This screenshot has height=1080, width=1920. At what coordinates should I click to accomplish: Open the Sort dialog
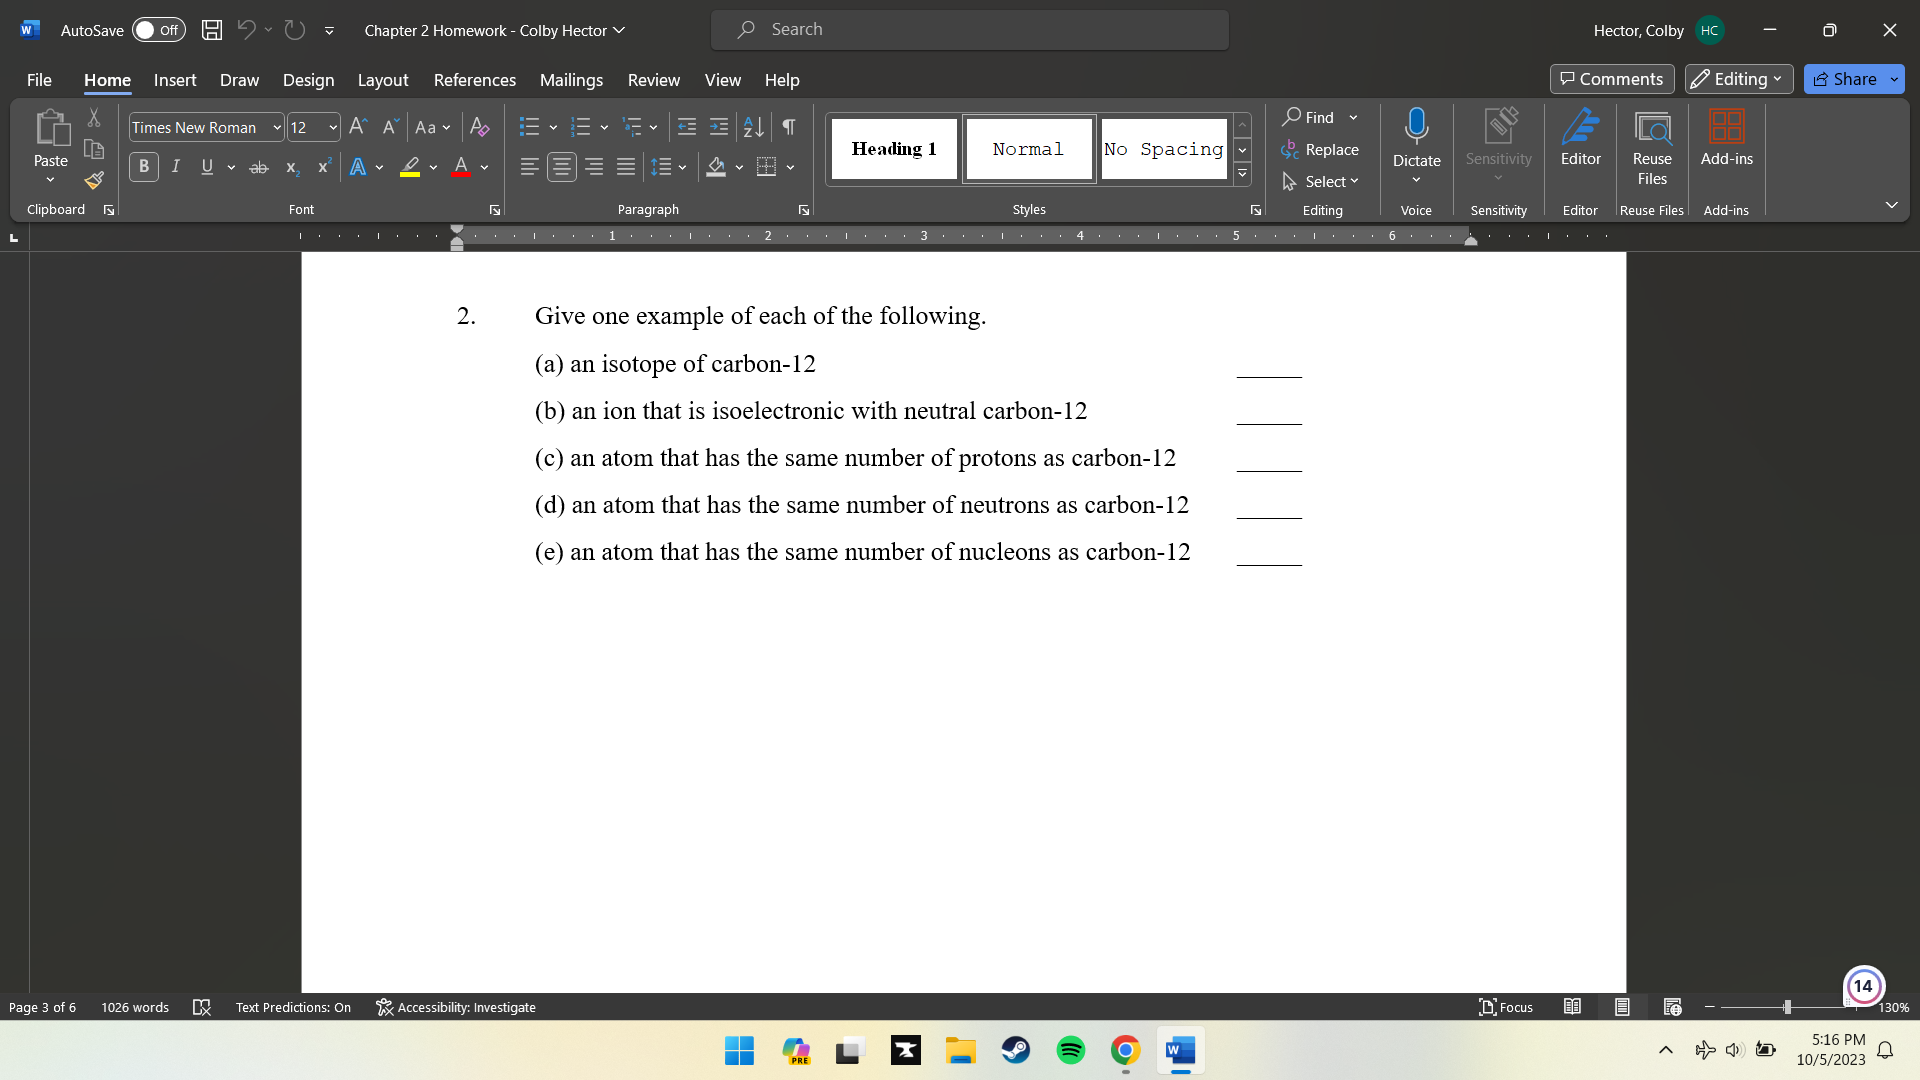[x=753, y=127]
